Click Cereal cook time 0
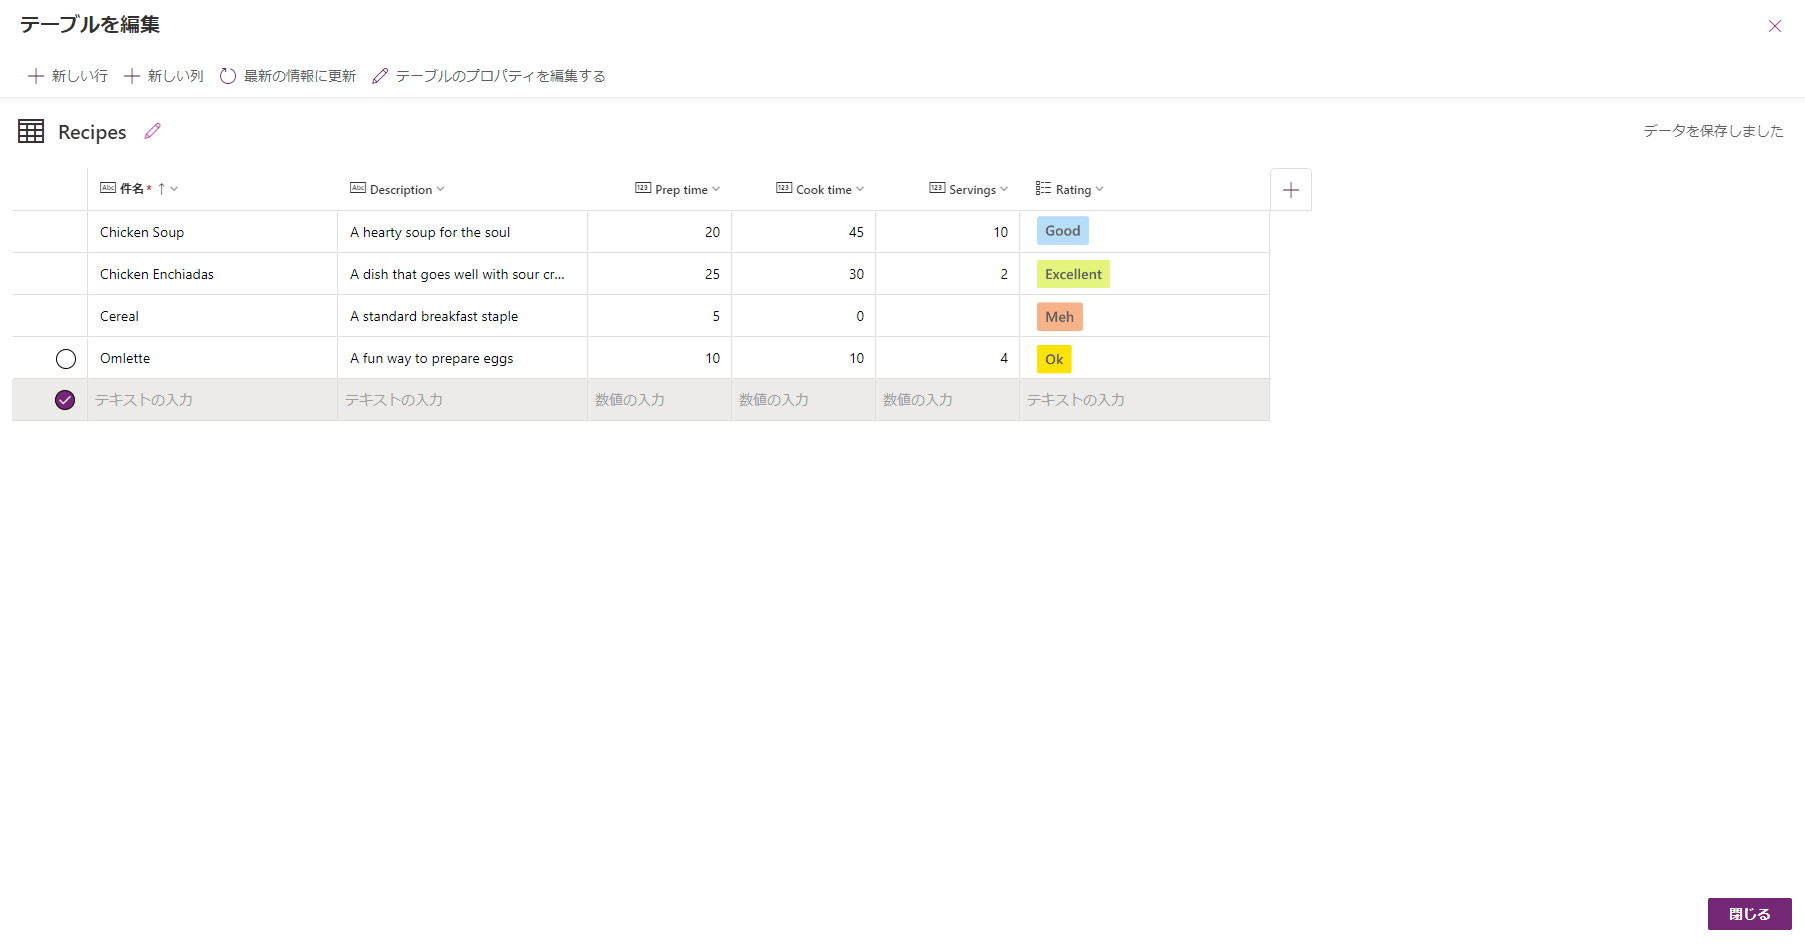 coord(803,316)
